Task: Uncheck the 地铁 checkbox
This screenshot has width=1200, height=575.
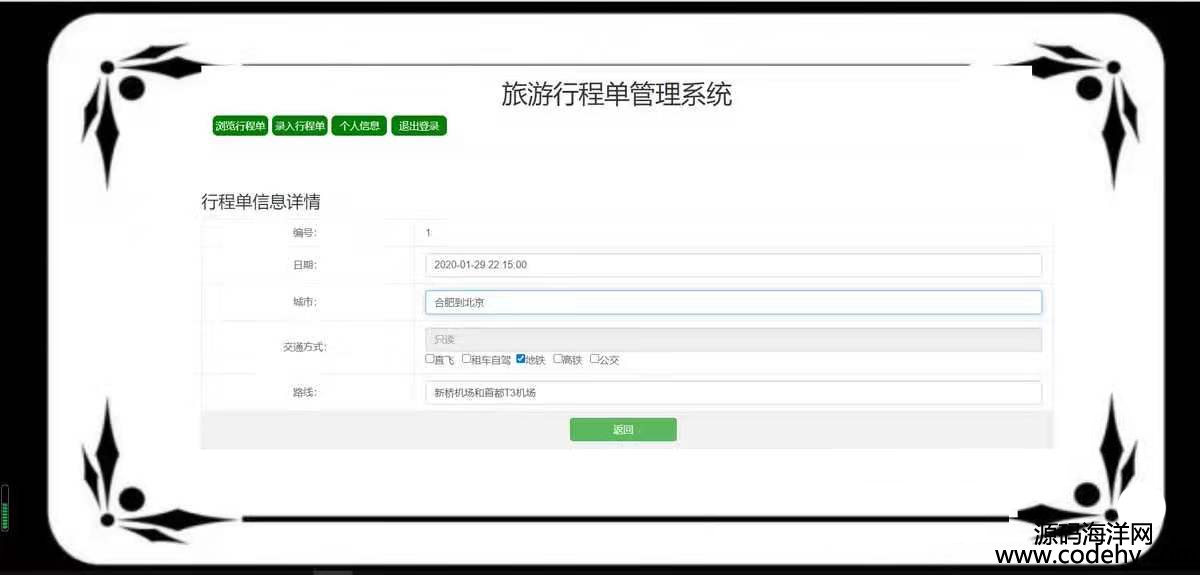Action: point(521,359)
